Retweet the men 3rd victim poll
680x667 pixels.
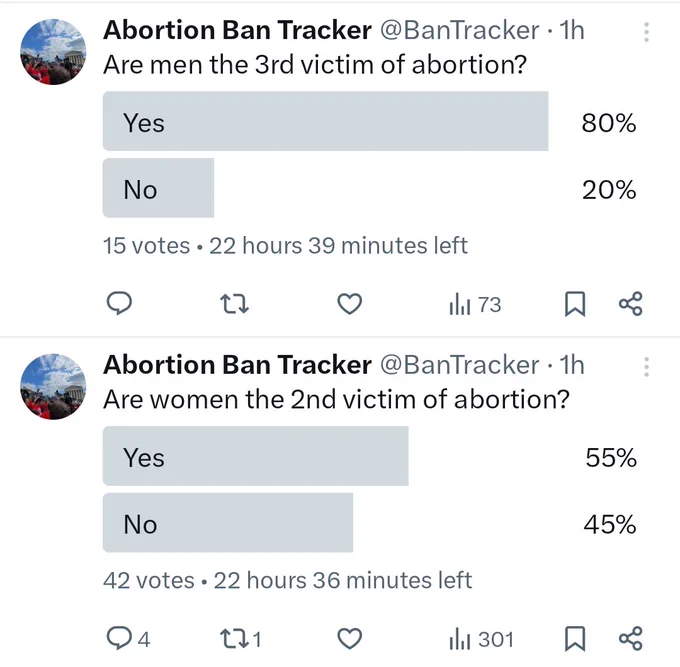pyautogui.click(x=234, y=304)
